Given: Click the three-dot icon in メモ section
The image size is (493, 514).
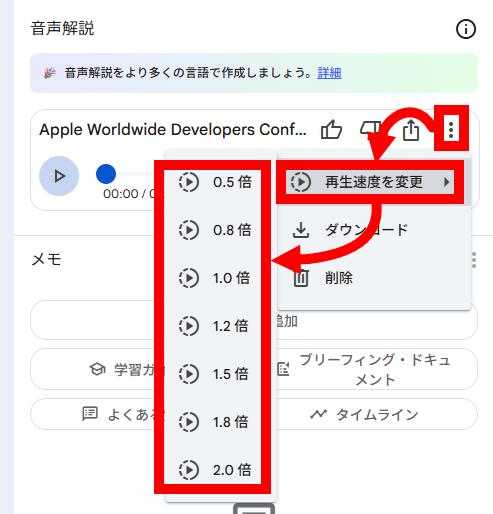Looking at the screenshot, I should 474,260.
